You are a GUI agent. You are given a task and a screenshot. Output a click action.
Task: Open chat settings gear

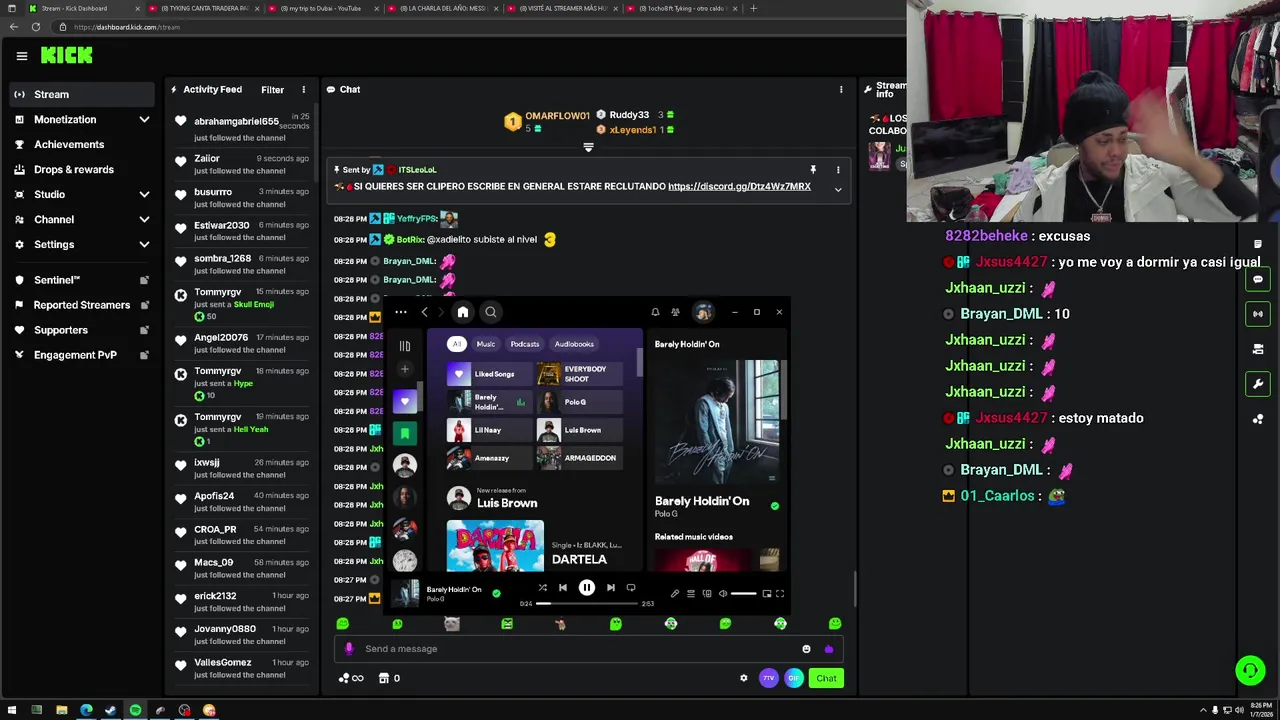pyautogui.click(x=743, y=678)
